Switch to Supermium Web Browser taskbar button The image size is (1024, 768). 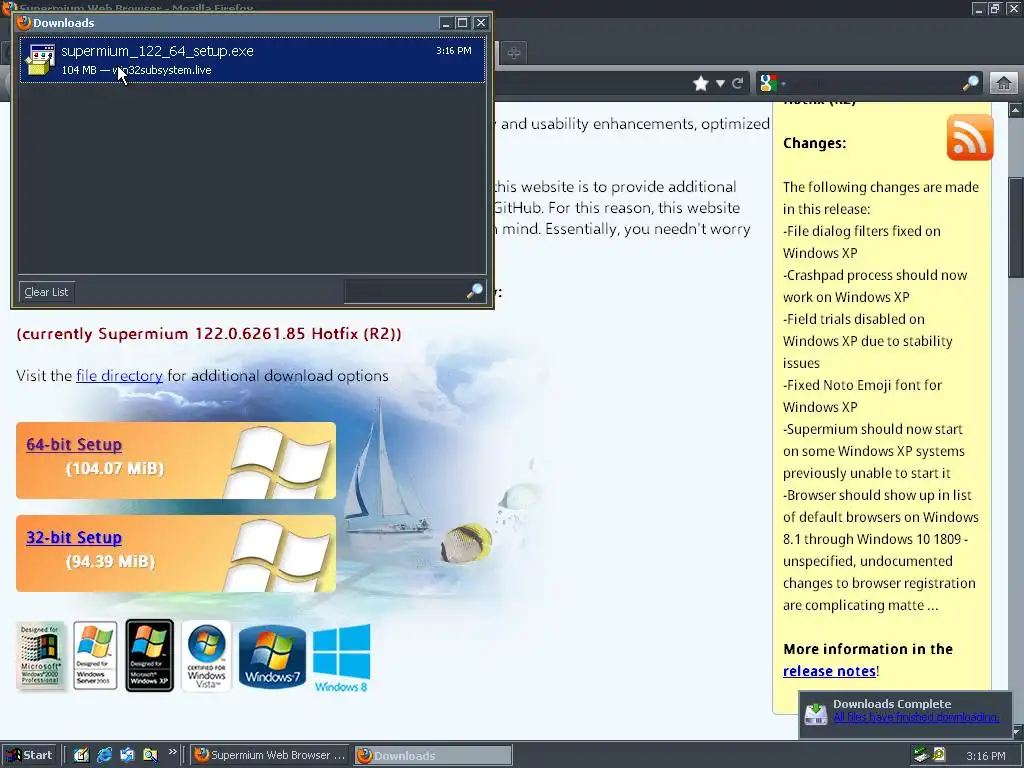tap(270, 755)
